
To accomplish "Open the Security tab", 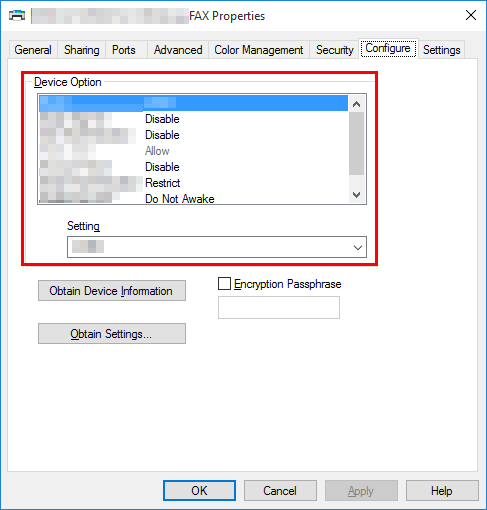I will 335,50.
